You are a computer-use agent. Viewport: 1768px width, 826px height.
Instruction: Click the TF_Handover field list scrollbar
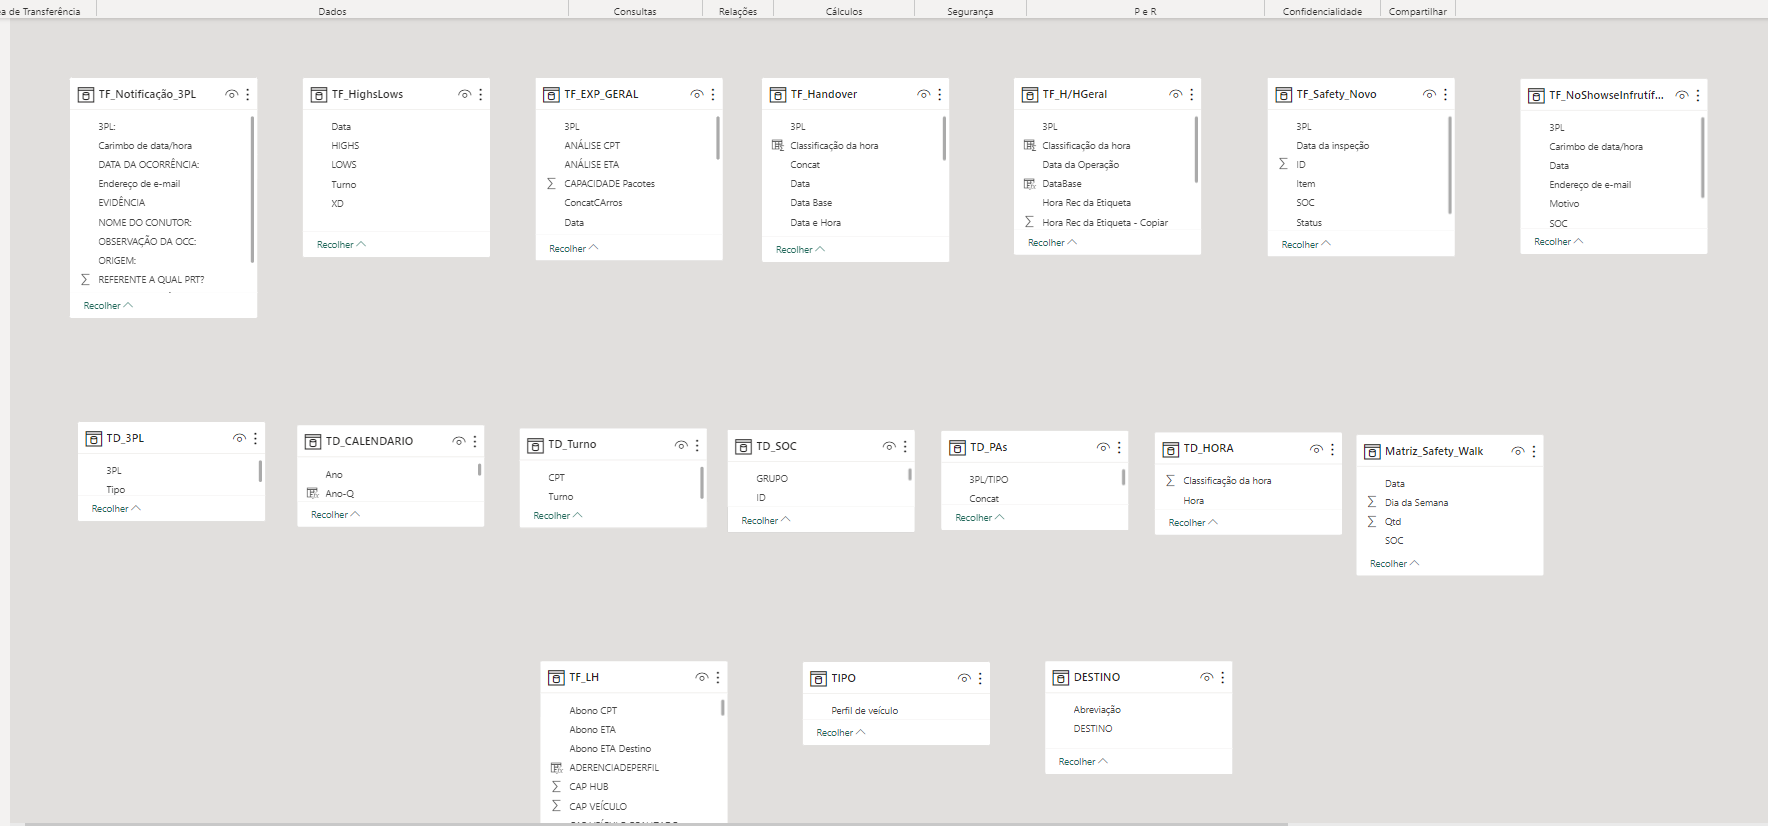point(944,138)
